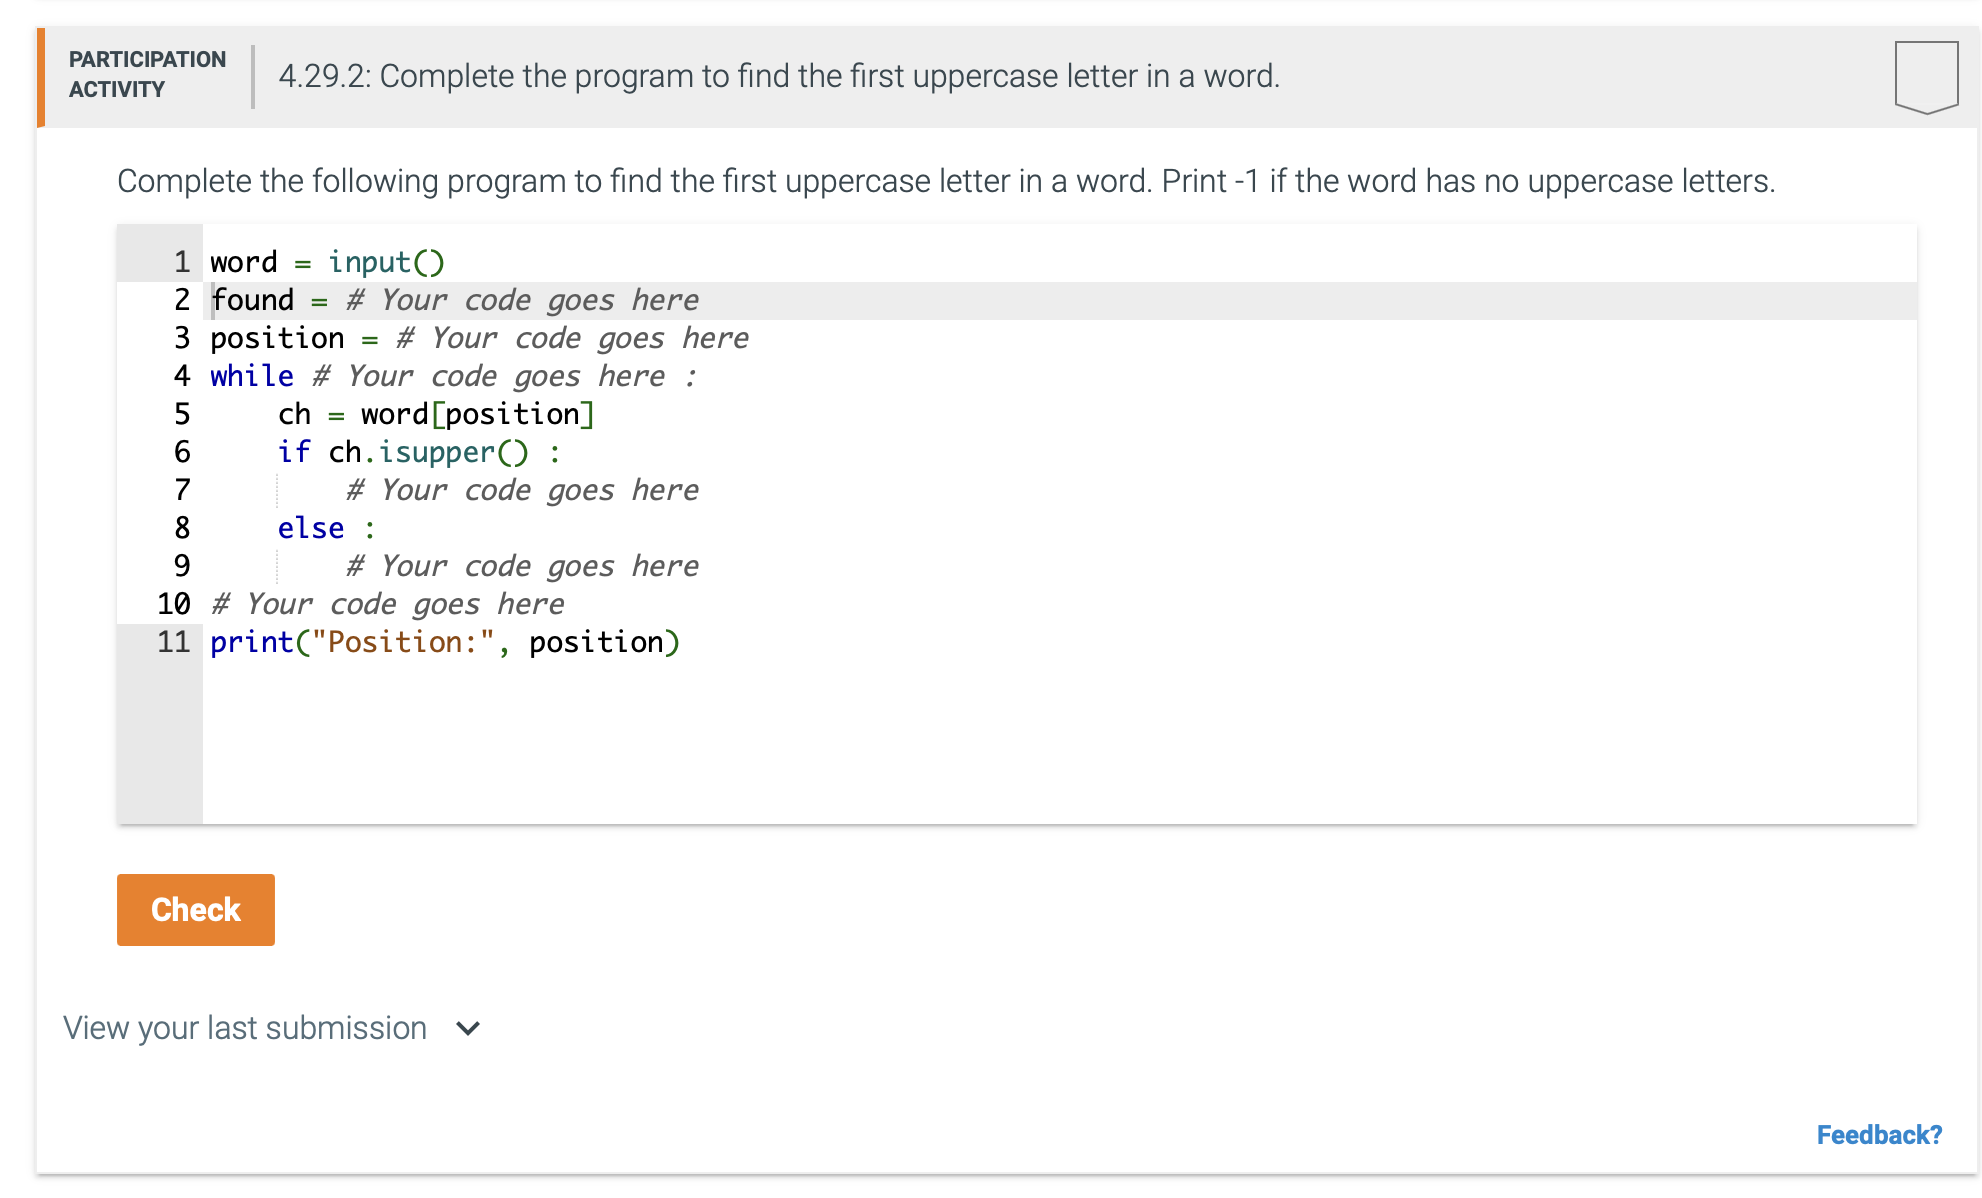
Task: Click the code comment inside the else block
Action: (x=522, y=565)
